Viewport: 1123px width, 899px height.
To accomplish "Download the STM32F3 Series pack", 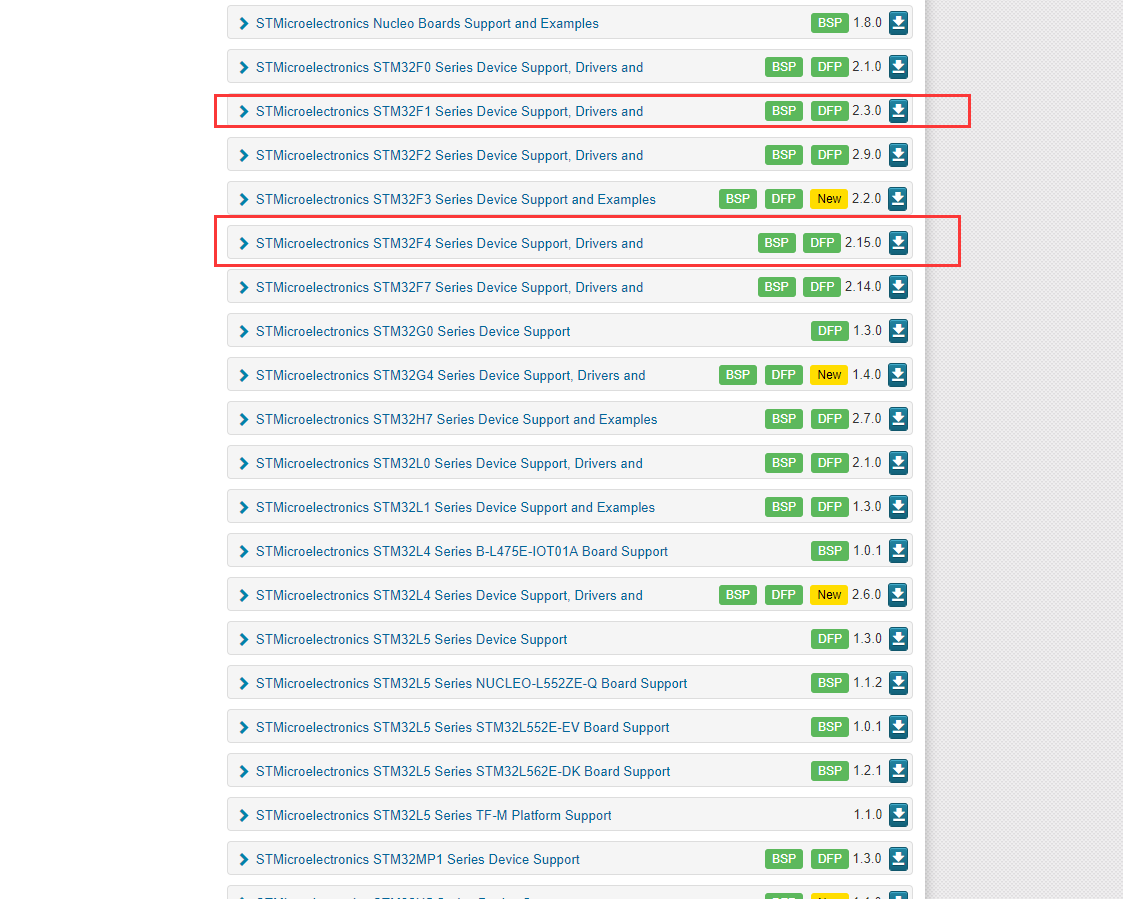I will [897, 199].
